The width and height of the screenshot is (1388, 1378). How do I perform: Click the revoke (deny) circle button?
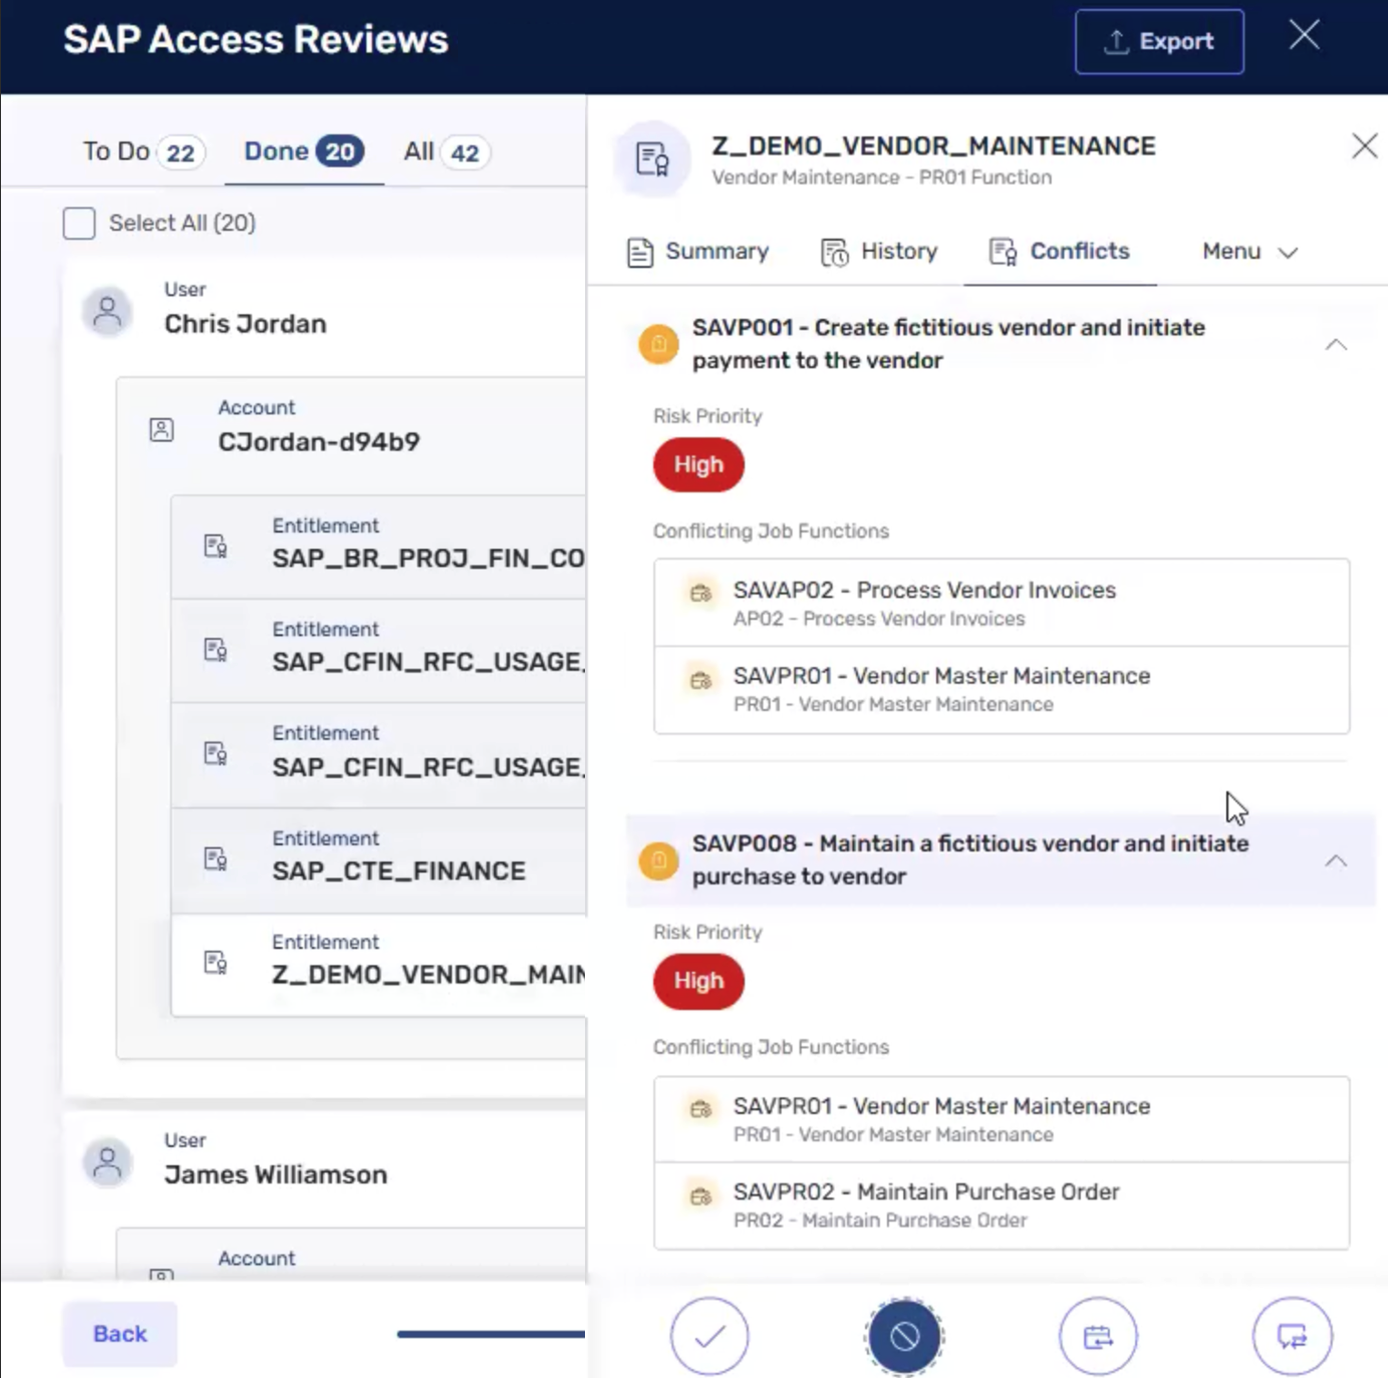point(904,1336)
